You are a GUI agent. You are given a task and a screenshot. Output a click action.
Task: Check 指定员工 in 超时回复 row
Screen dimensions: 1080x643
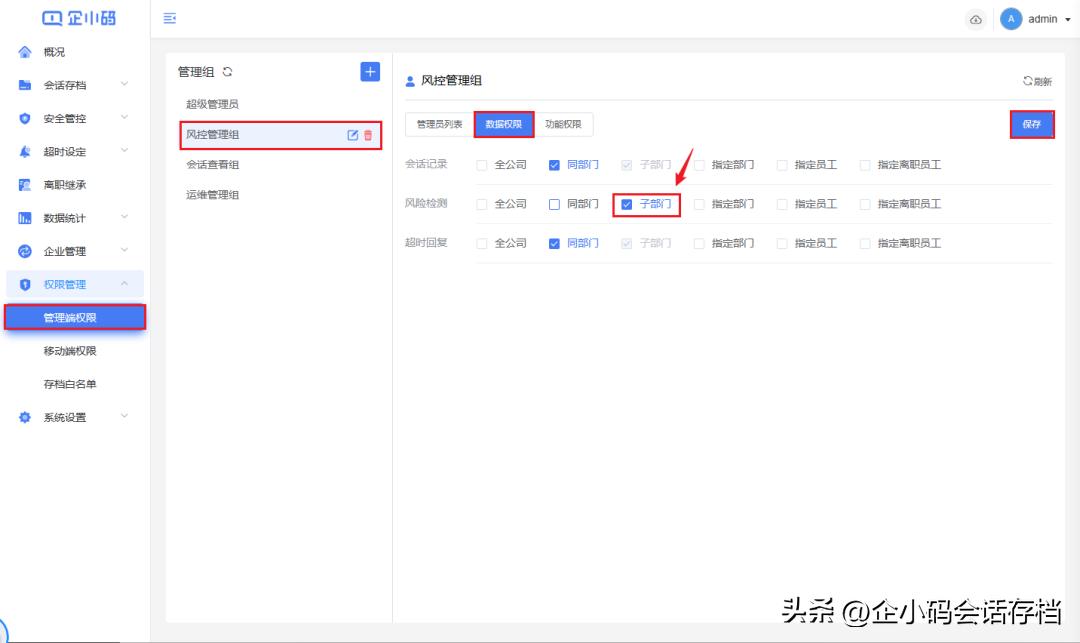tap(782, 242)
